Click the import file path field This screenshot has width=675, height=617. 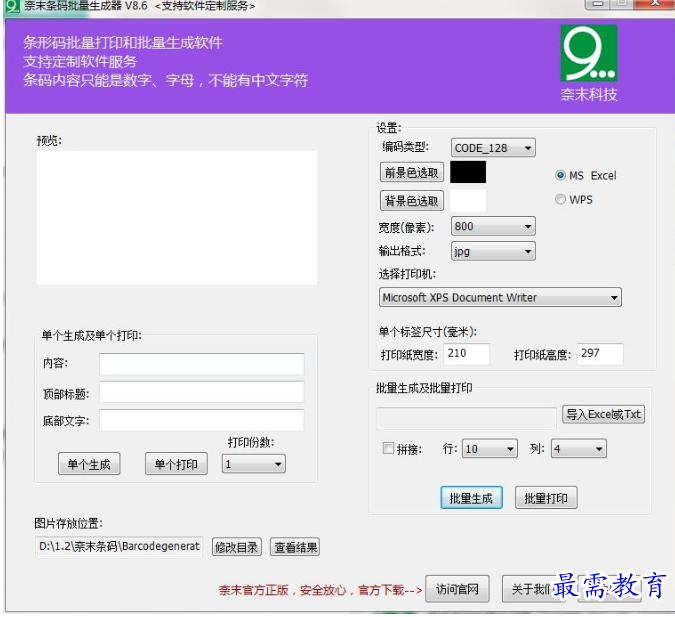466,418
